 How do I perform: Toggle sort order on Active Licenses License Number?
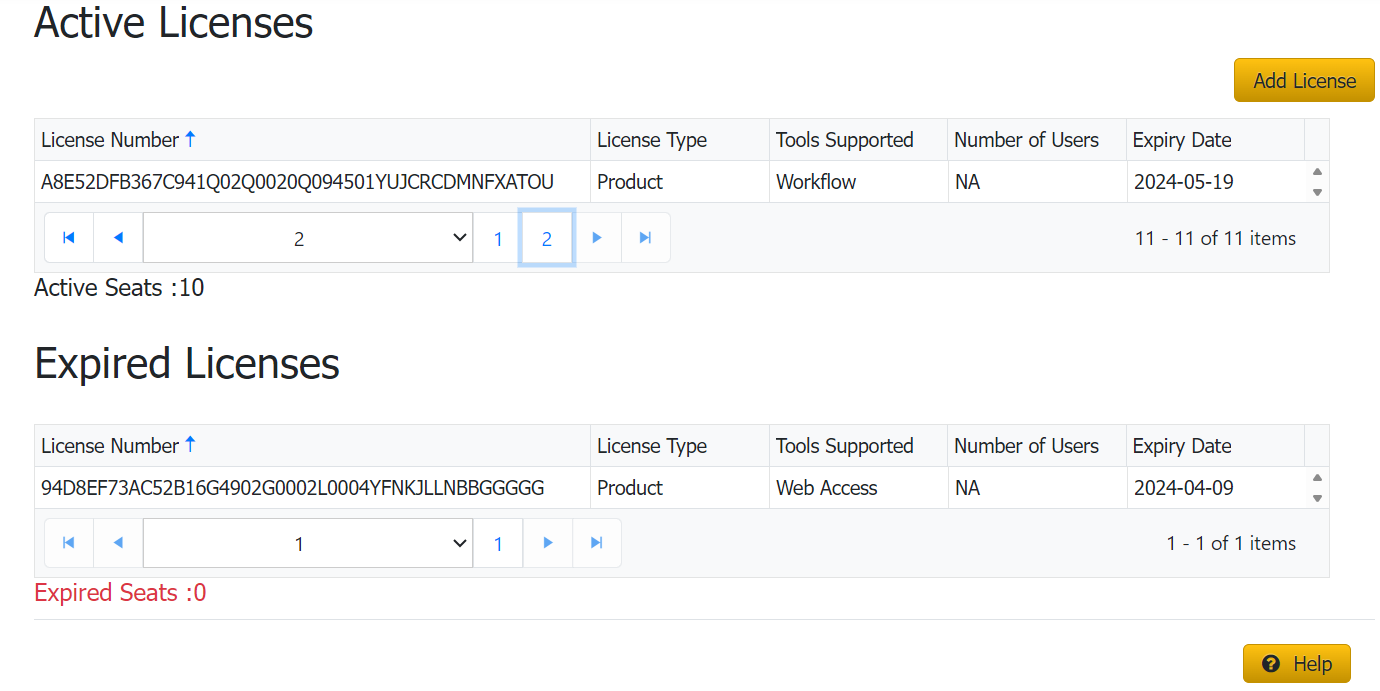[190, 139]
